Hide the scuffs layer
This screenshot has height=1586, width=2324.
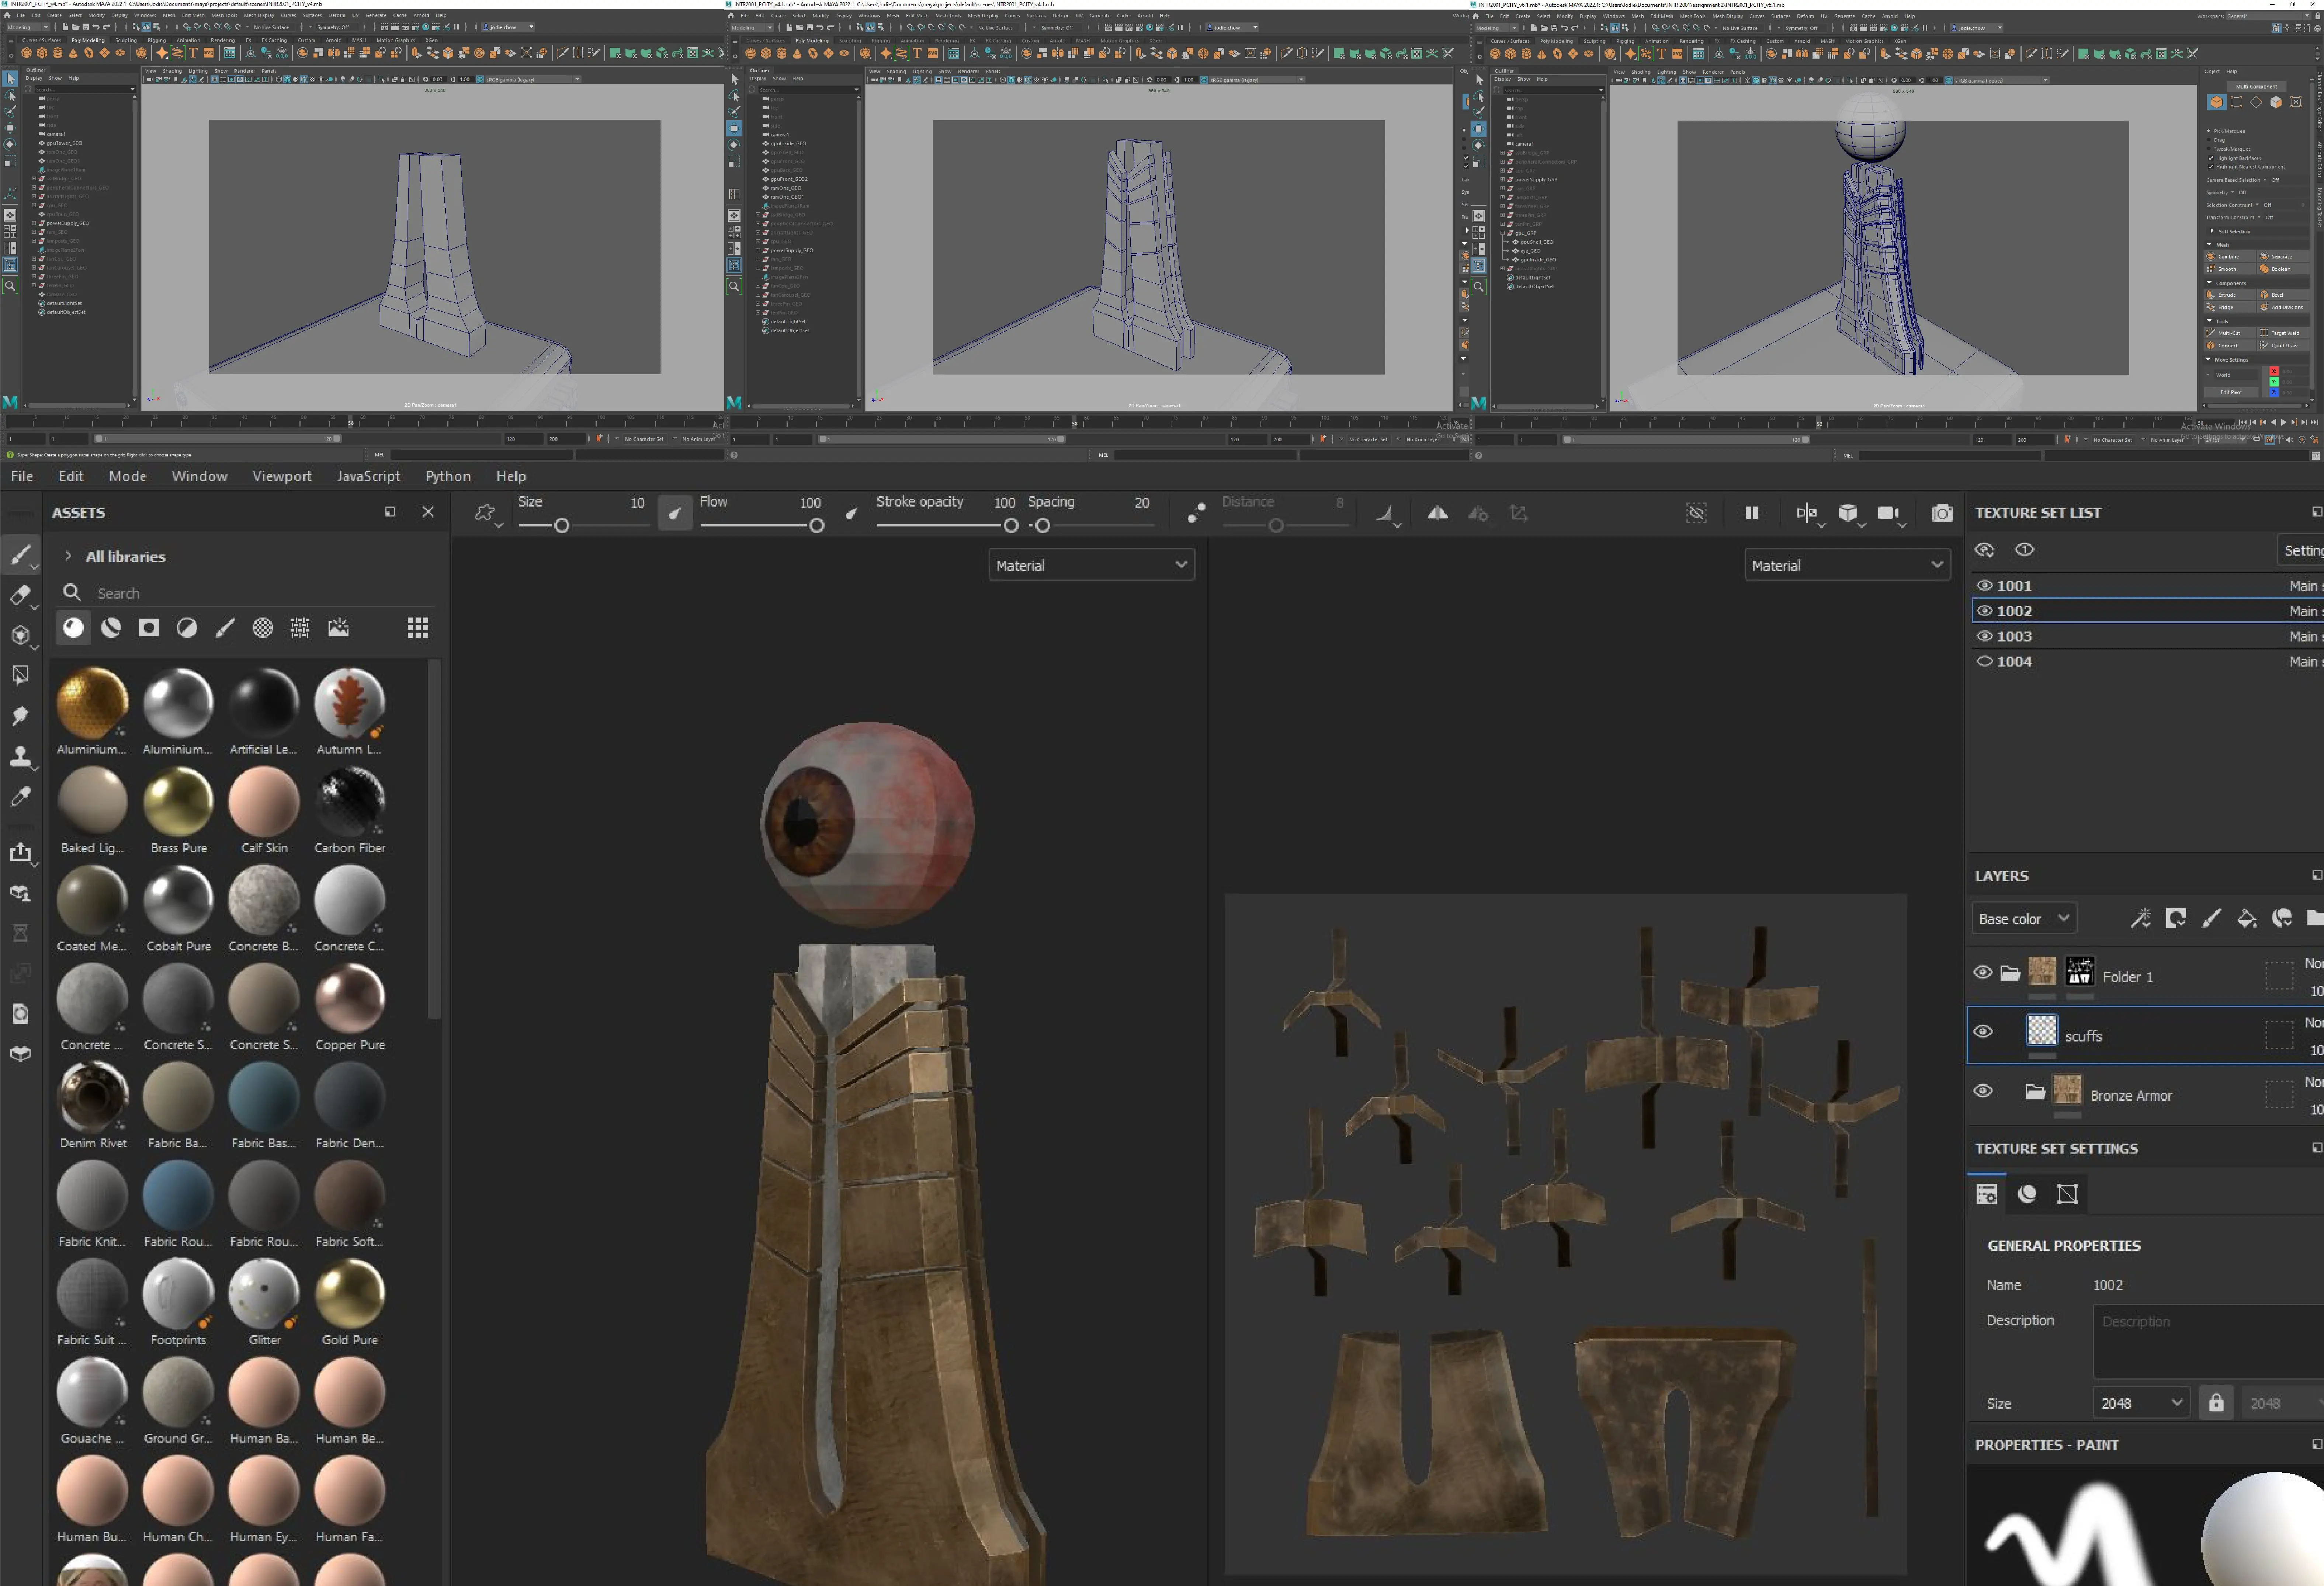[x=1983, y=1031]
